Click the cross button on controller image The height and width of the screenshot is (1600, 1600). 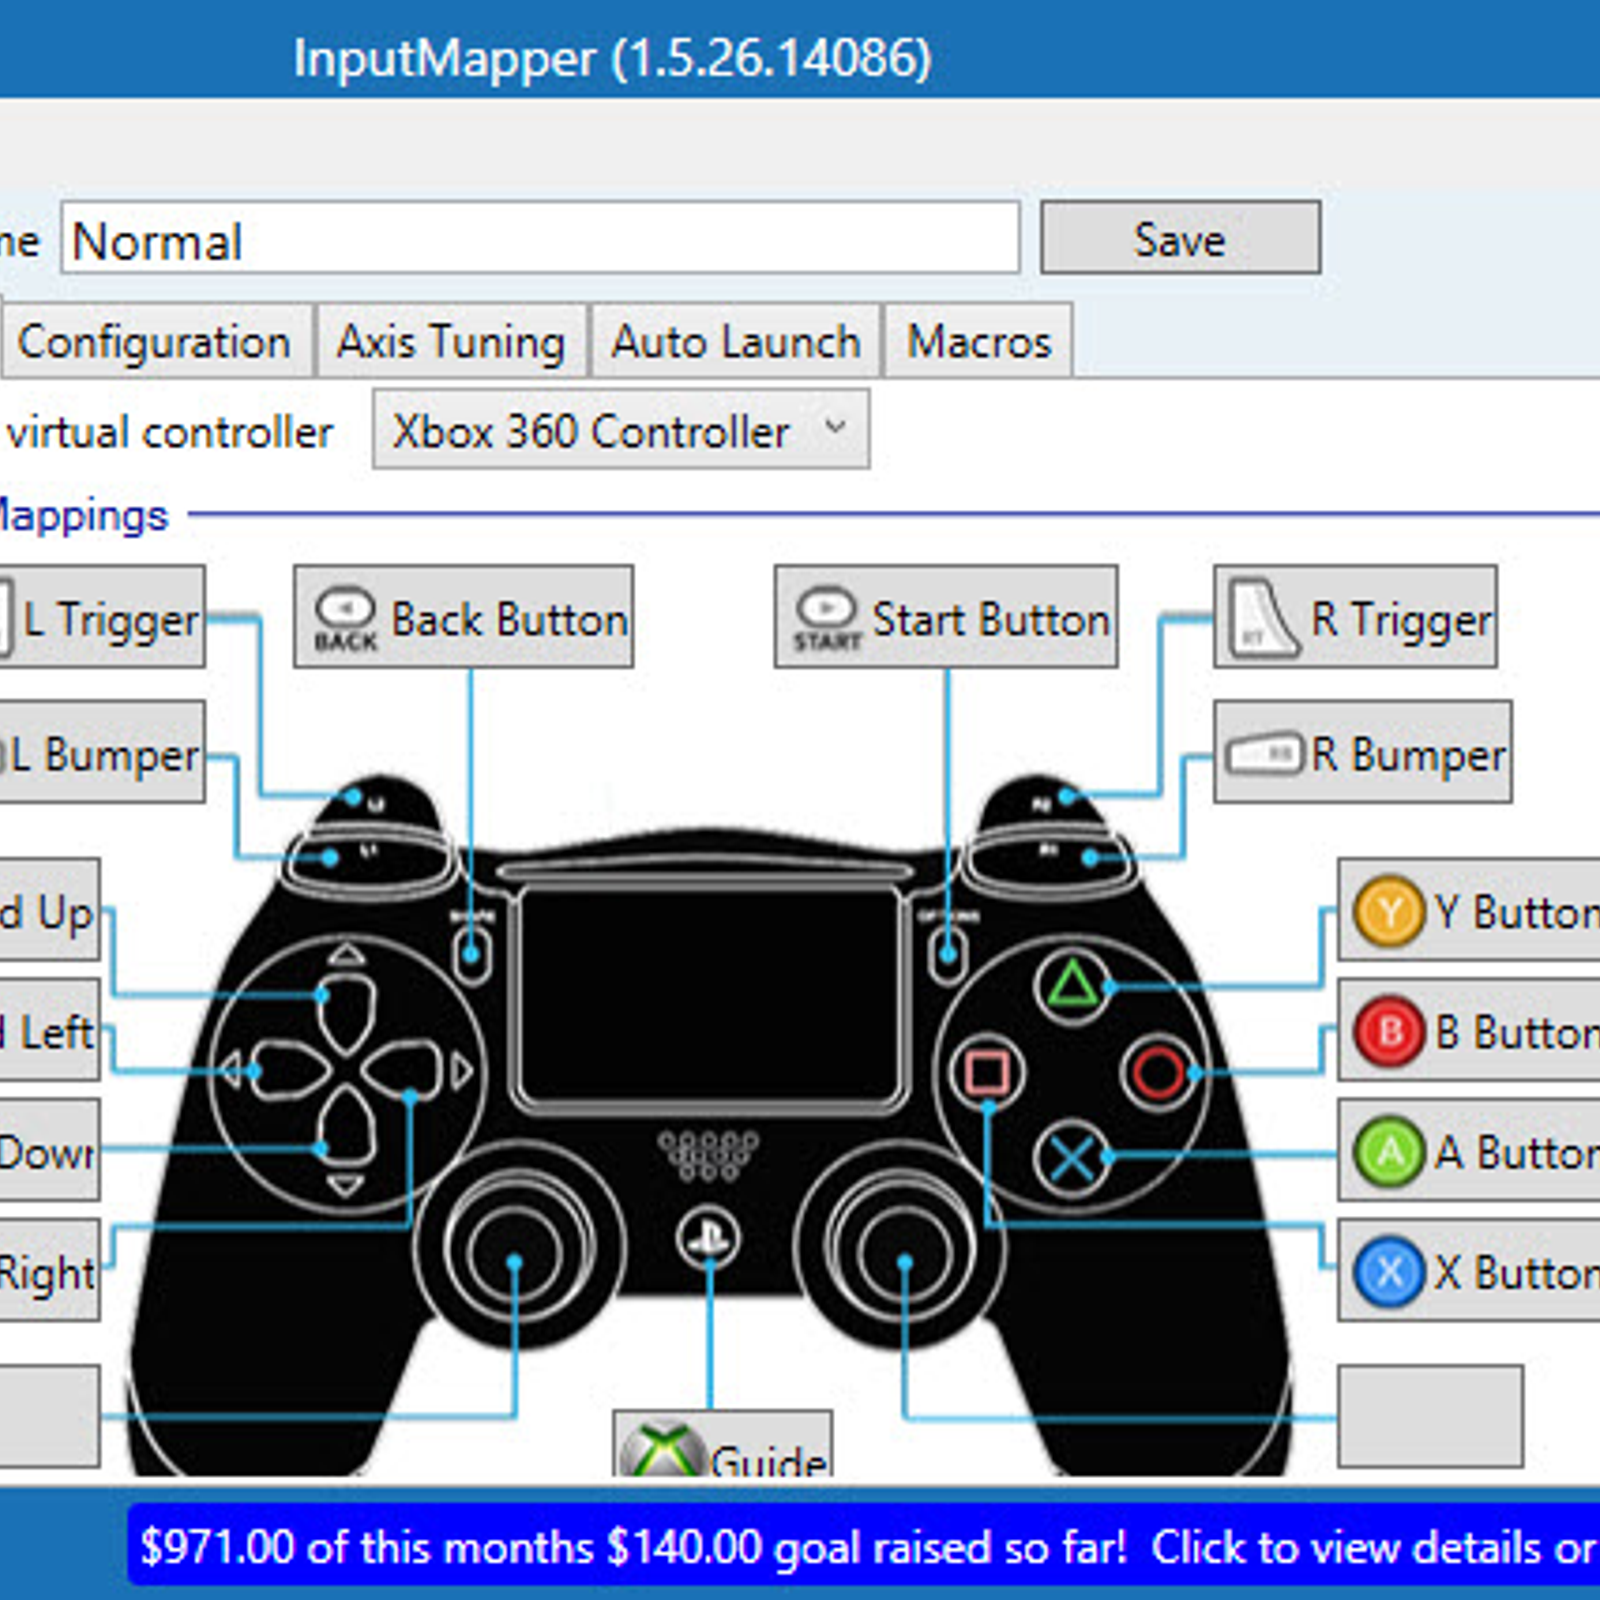pyautogui.click(x=1071, y=1158)
